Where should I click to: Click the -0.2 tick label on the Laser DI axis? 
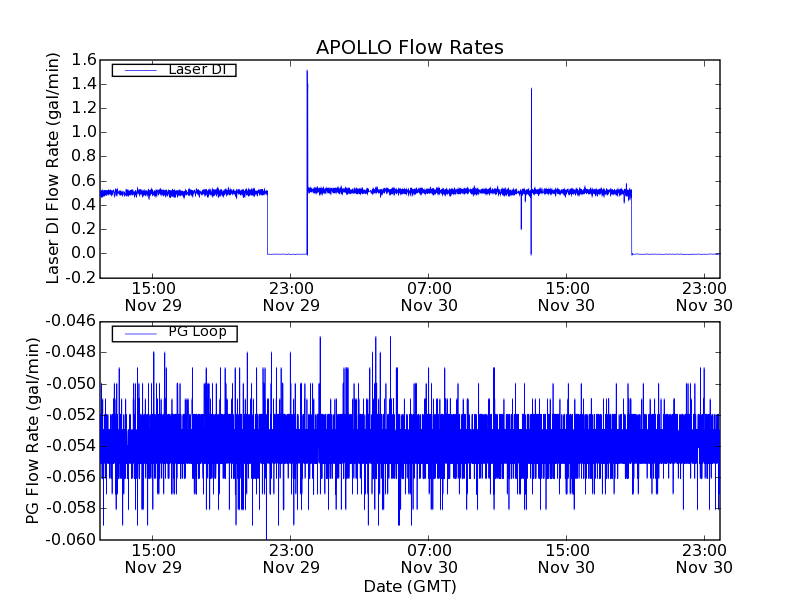point(81,278)
